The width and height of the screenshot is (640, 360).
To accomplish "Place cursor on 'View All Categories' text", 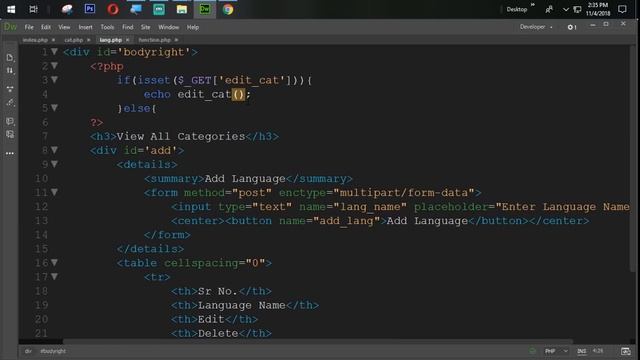I will (181, 136).
